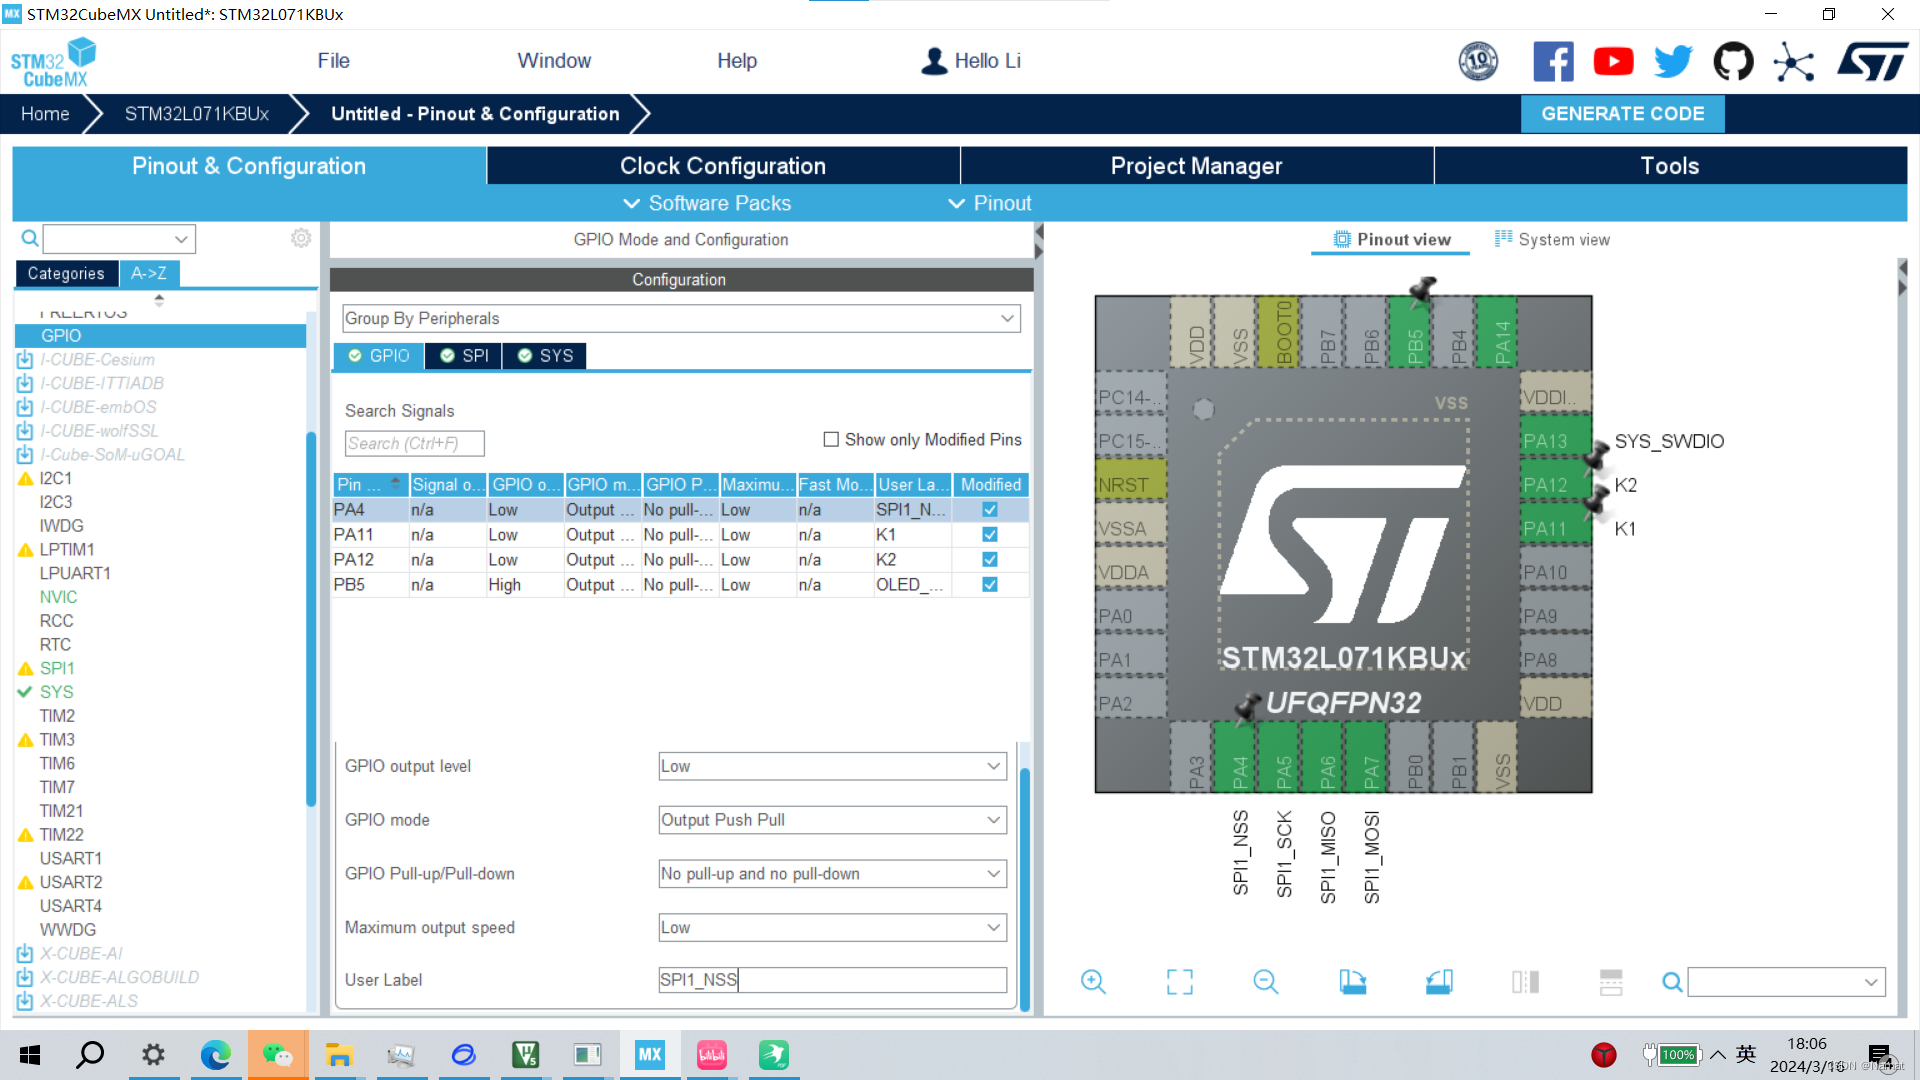Open the Facebook link icon
The image size is (1920, 1080).
click(1553, 62)
